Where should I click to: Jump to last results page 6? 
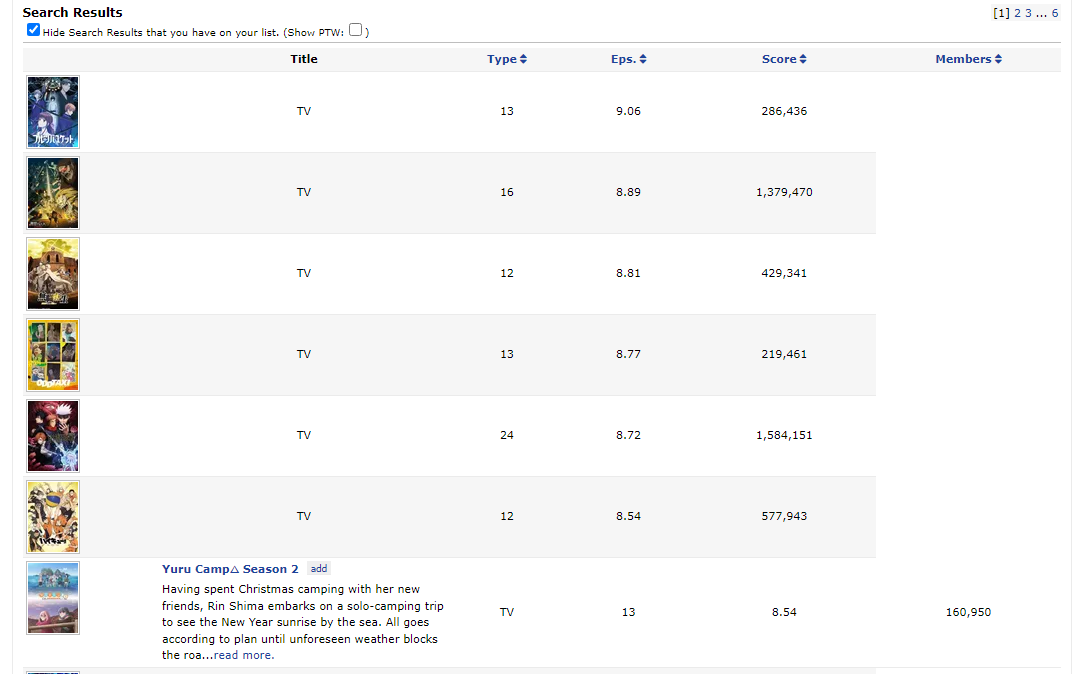click(1055, 13)
